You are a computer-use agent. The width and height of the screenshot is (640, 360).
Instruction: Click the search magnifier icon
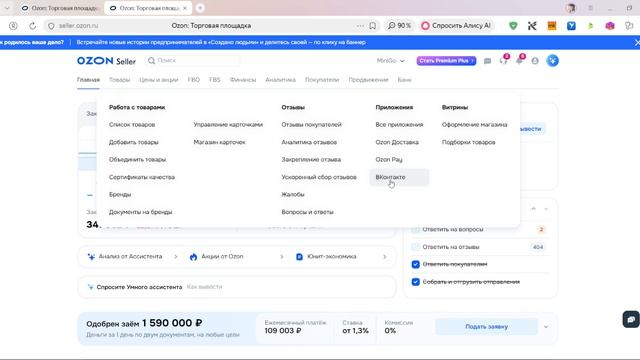[151, 60]
